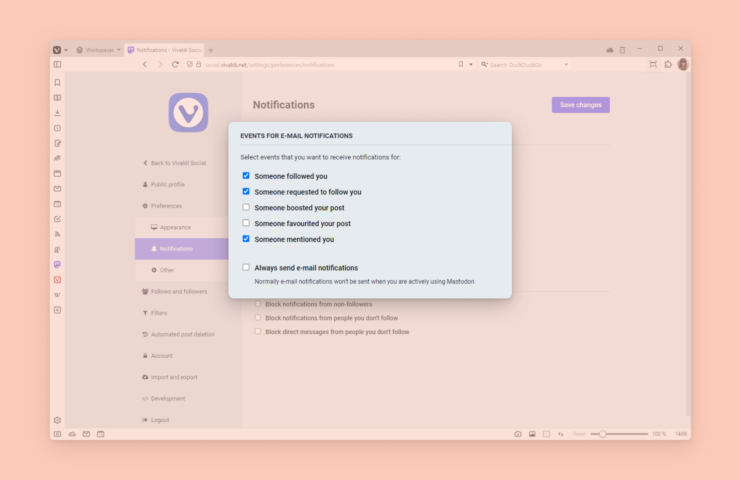The width and height of the screenshot is (740, 480).
Task: Open the Mail panel envelope icon
Action: 57,189
